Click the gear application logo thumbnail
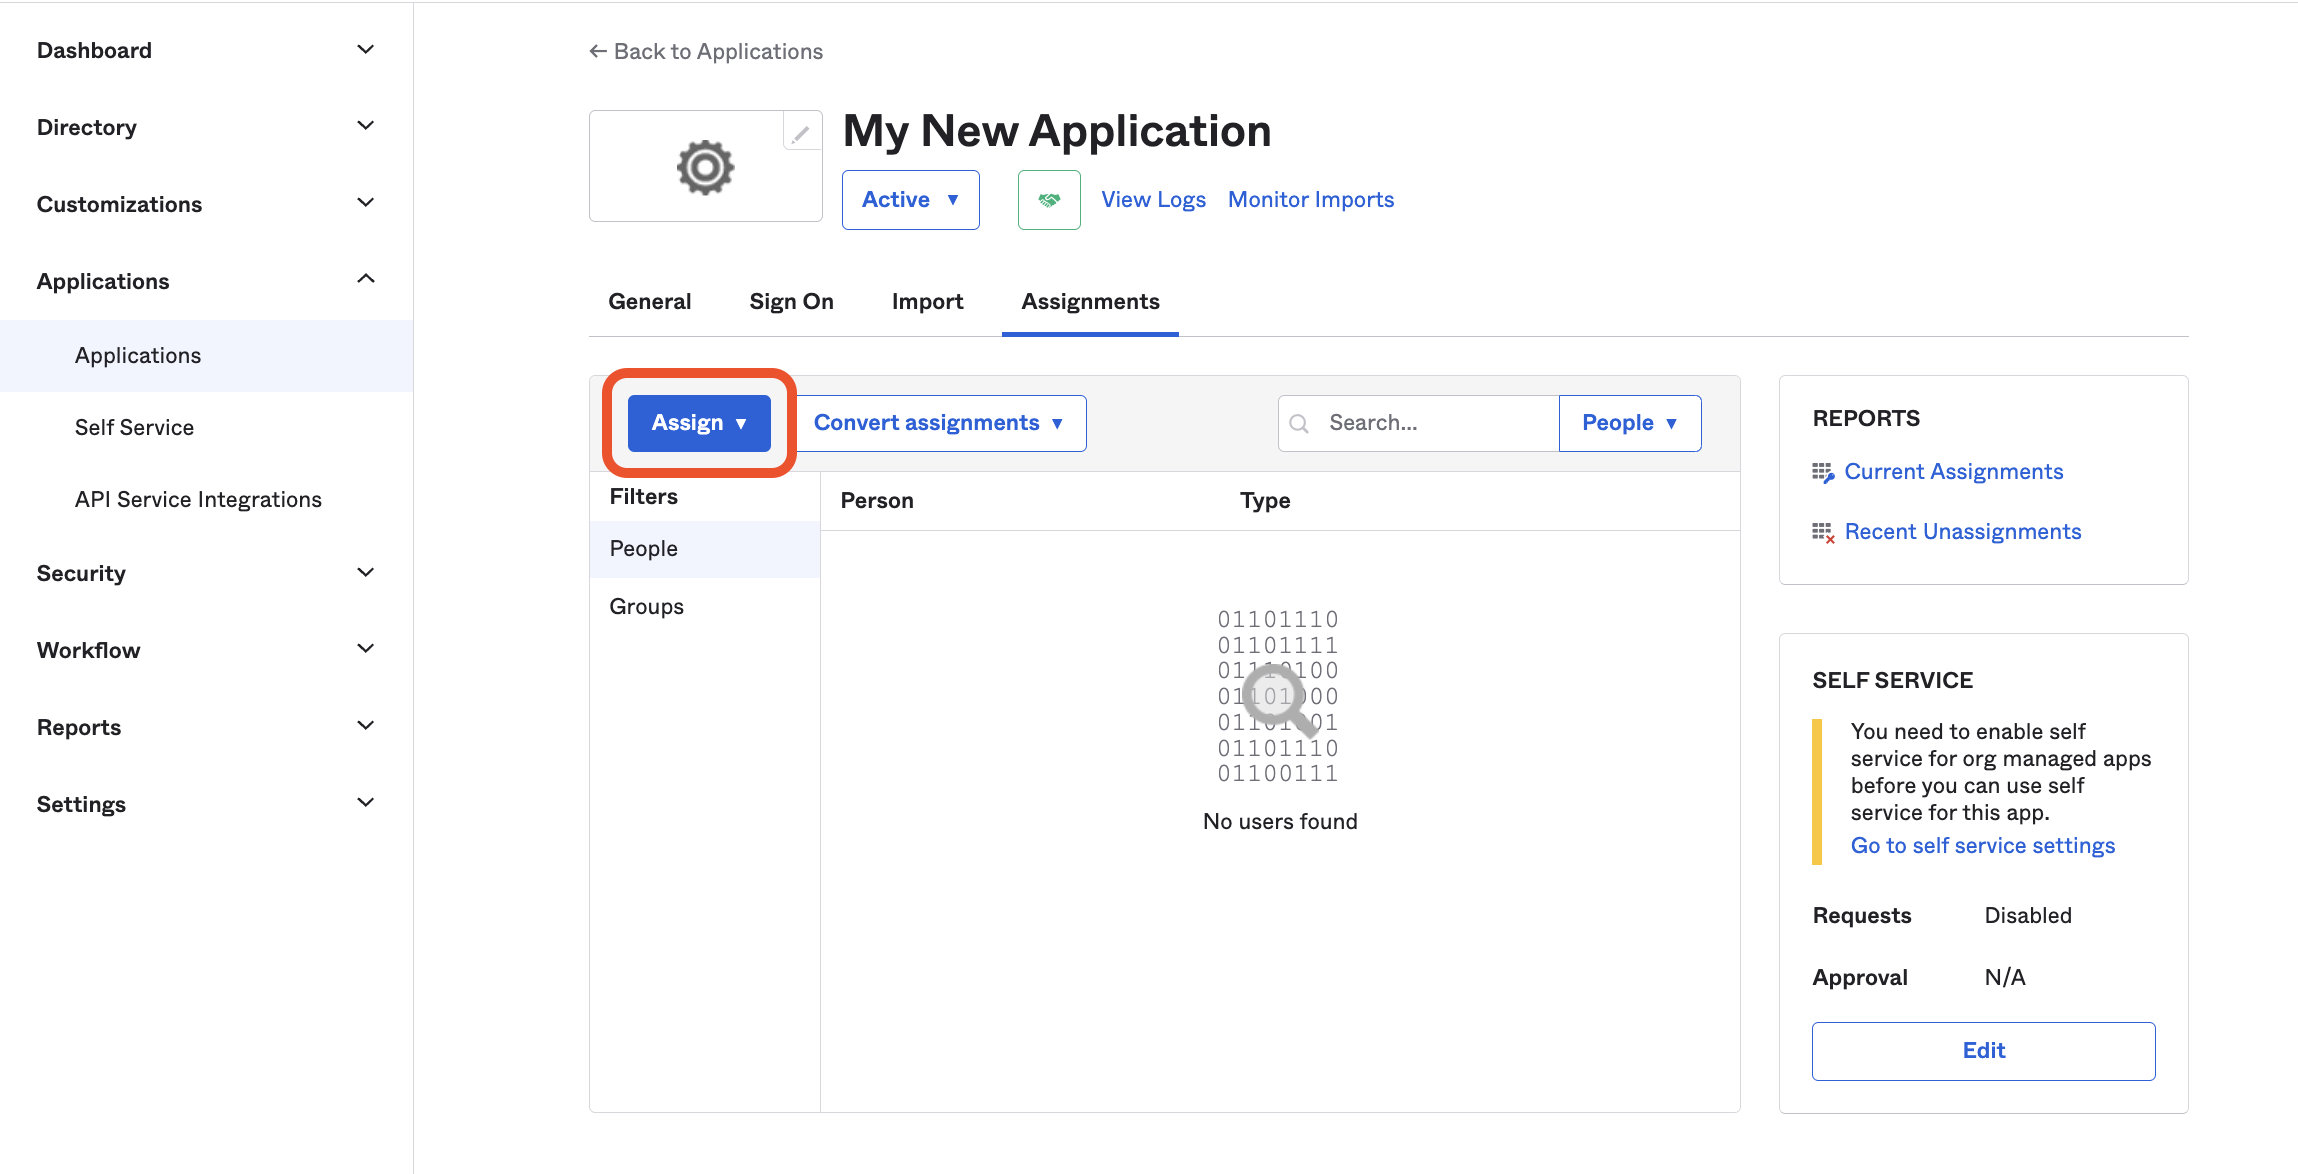This screenshot has height=1174, width=2298. pos(705,167)
